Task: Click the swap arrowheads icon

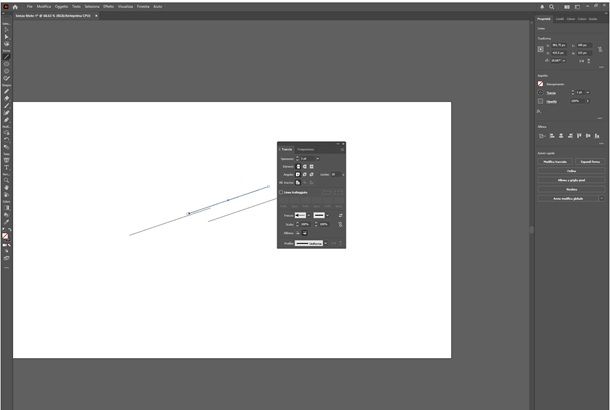Action: (x=340, y=215)
